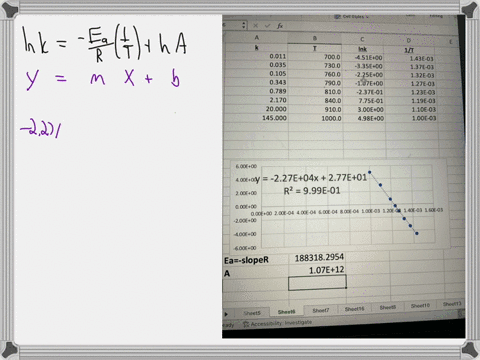Click the '1/T' header cell
Screen dimensions: 480x360
[x=409, y=50]
